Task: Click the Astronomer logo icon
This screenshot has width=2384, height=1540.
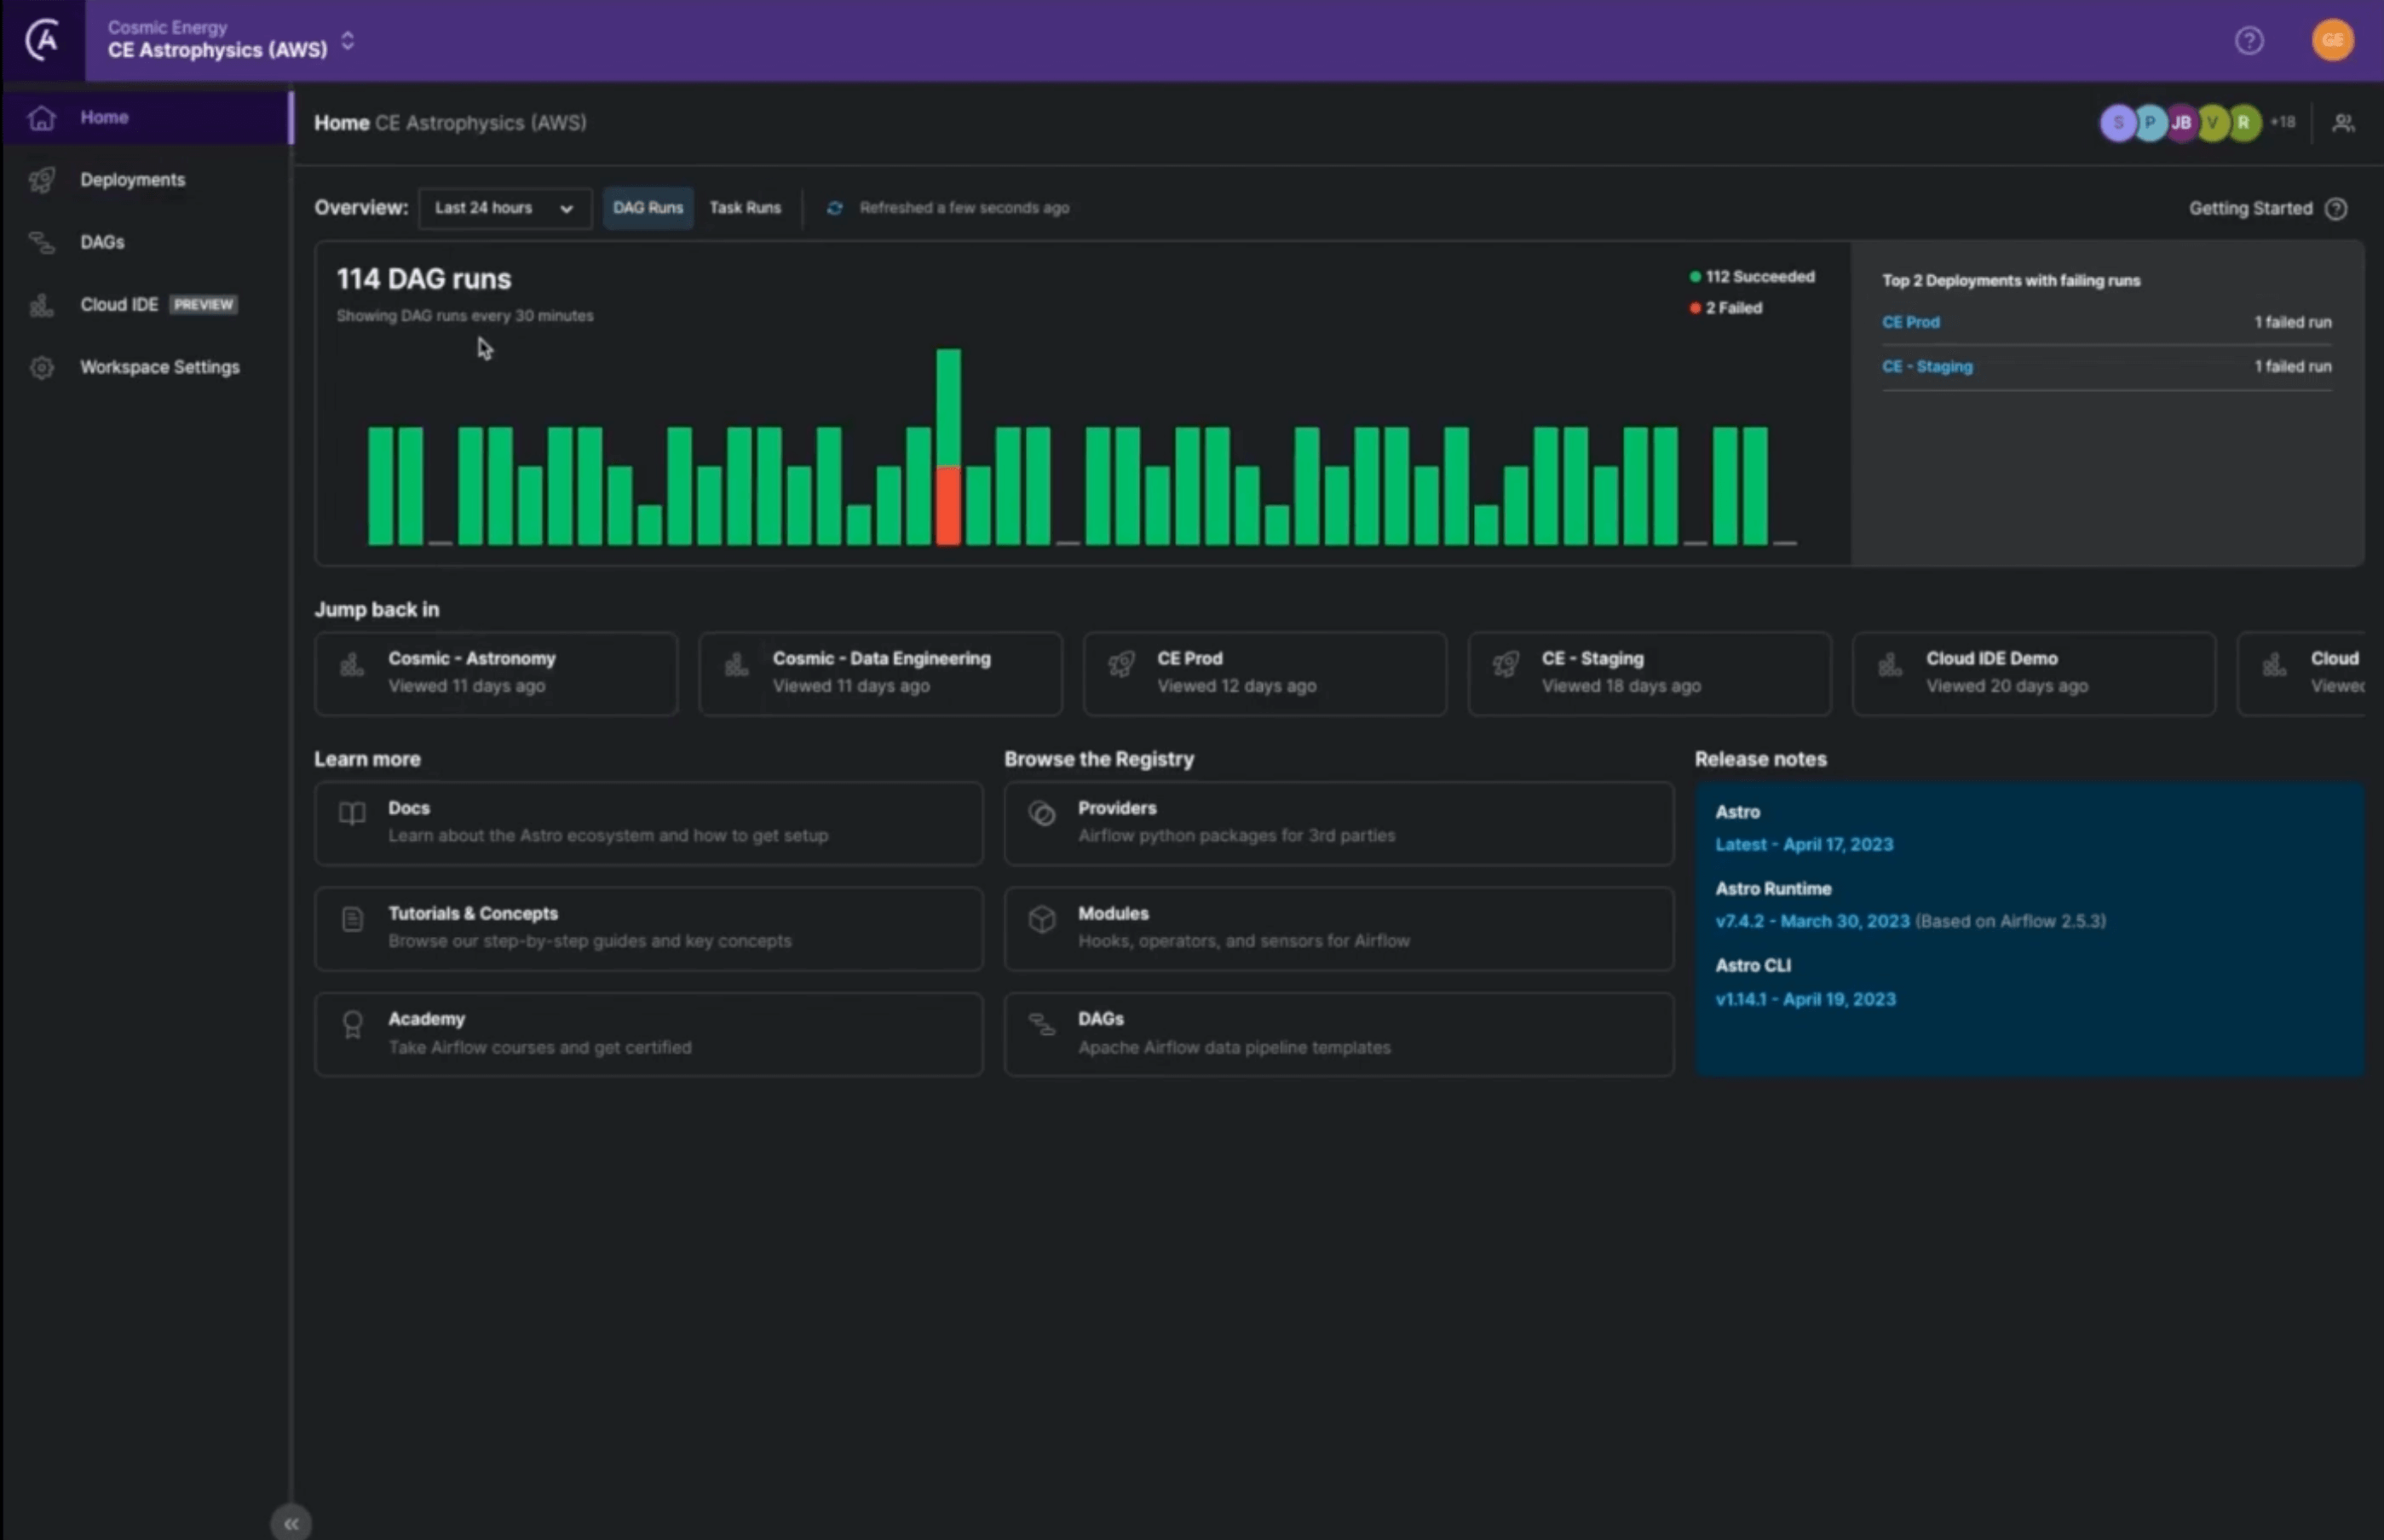Action: (x=42, y=40)
